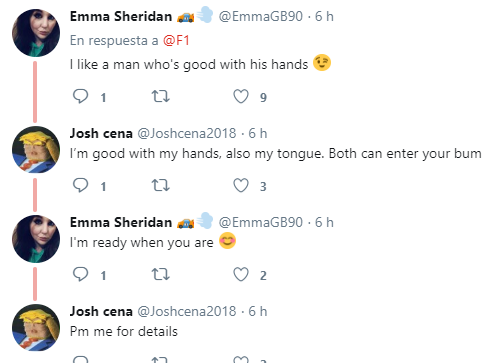498x363 pixels.
Task: Like the 'I'm ready when you are' tweet
Action: tap(241, 275)
